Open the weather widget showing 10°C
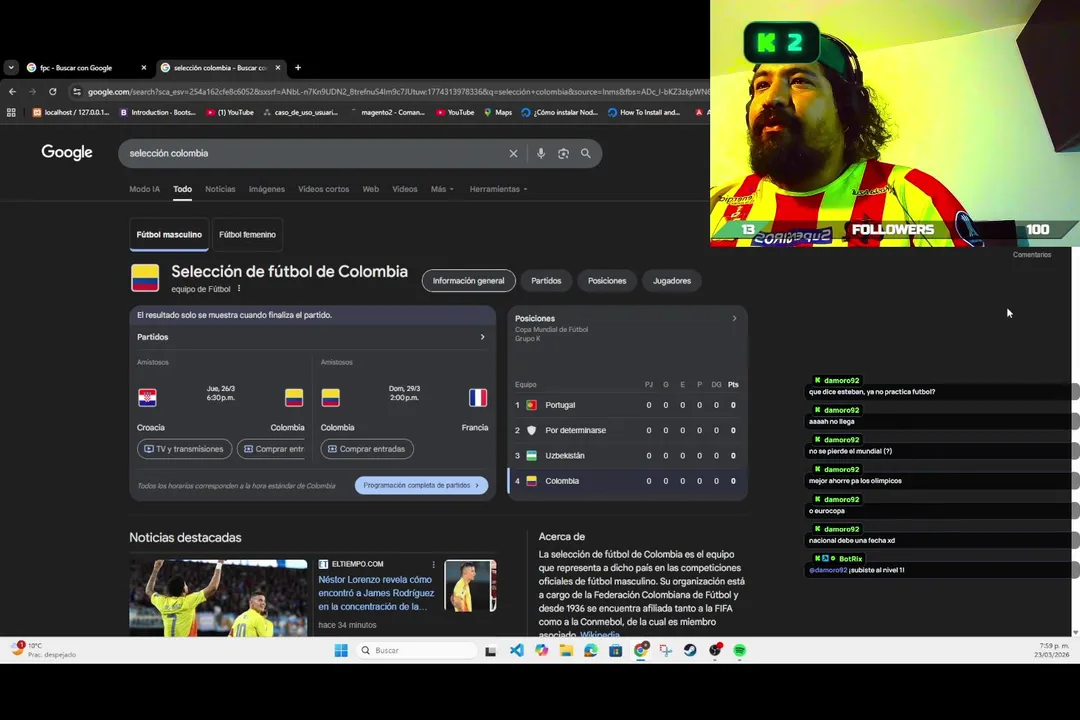Viewport: 1080px width, 720px height. 44,650
